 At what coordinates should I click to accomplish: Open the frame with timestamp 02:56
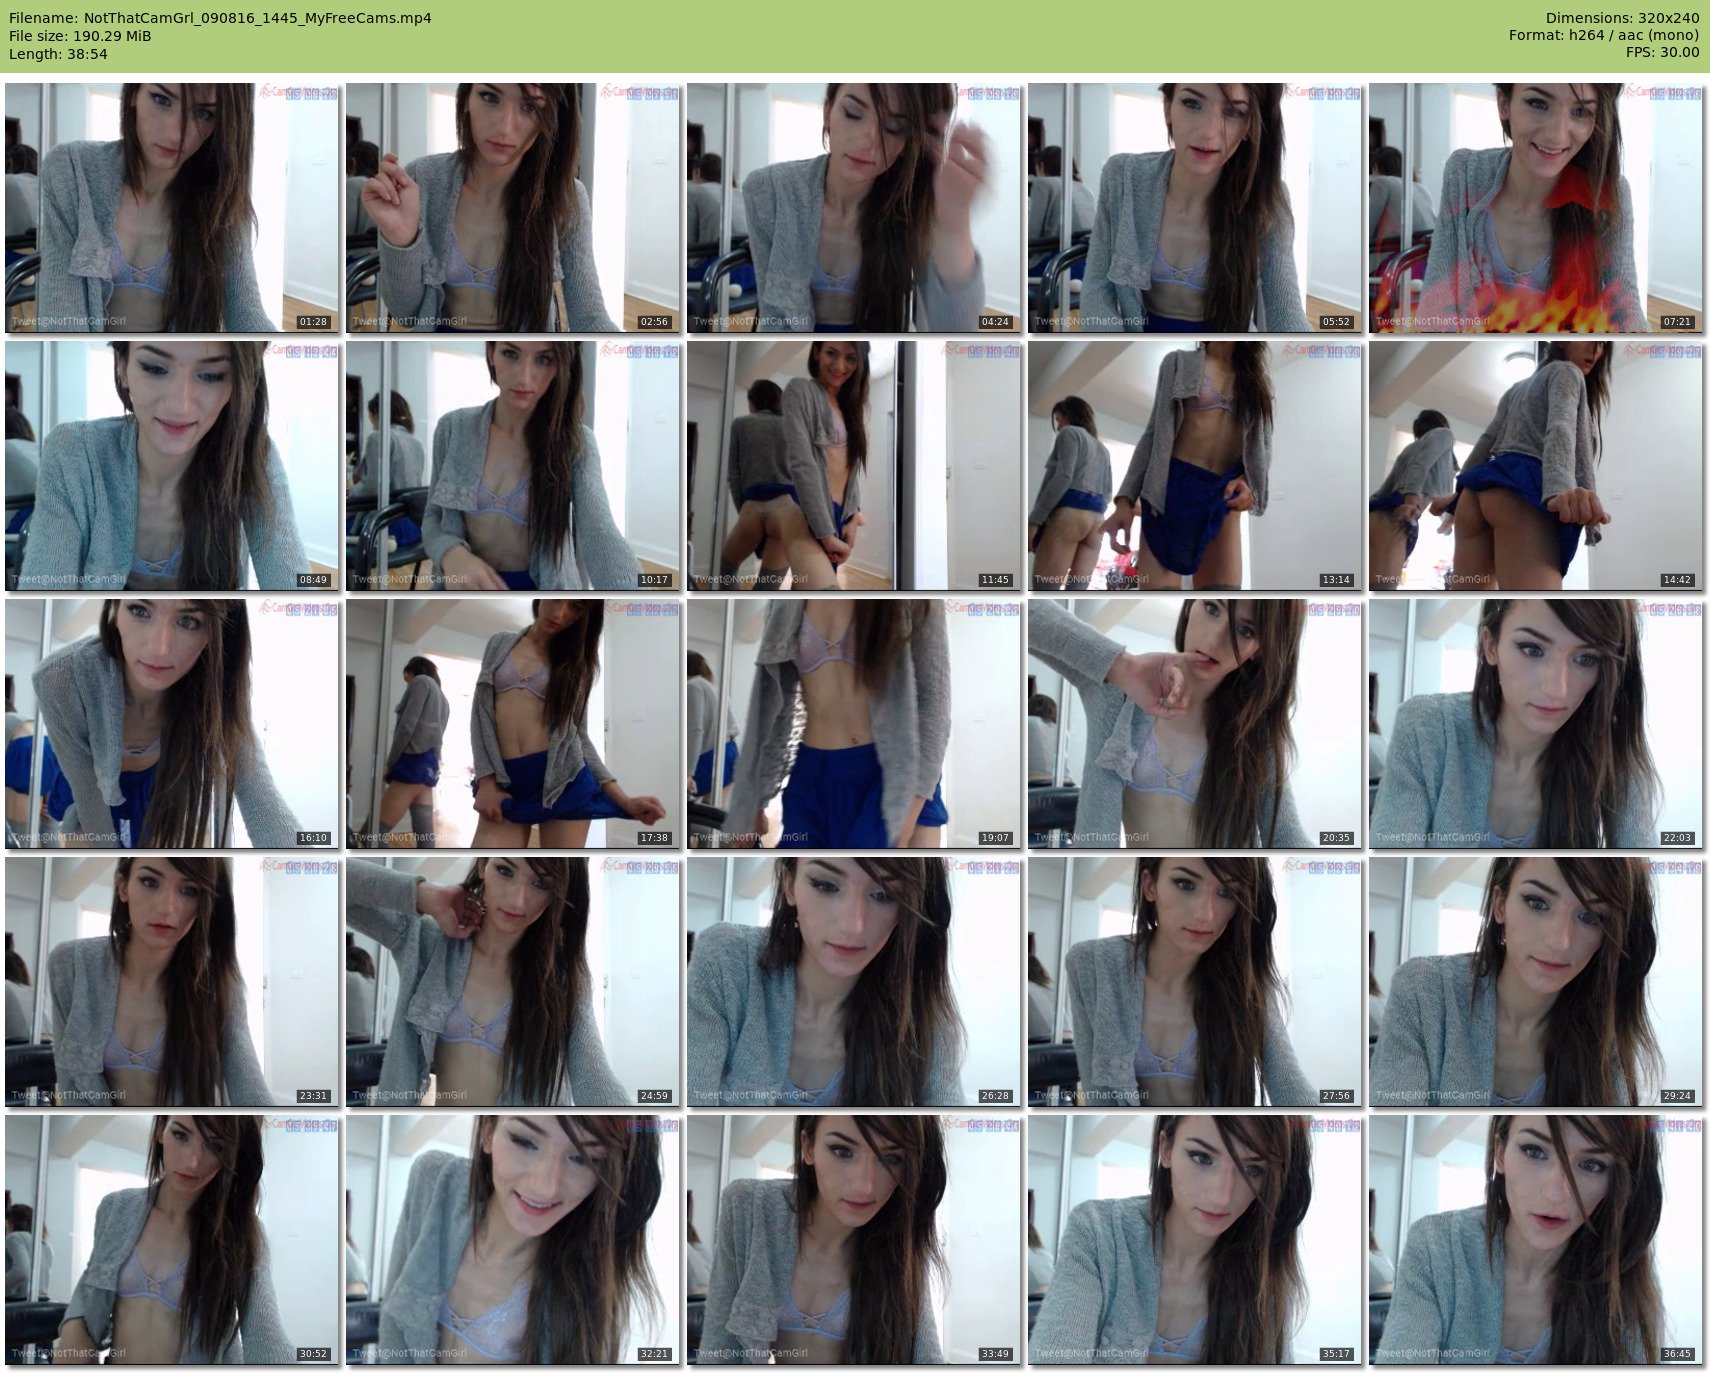[x=513, y=208]
